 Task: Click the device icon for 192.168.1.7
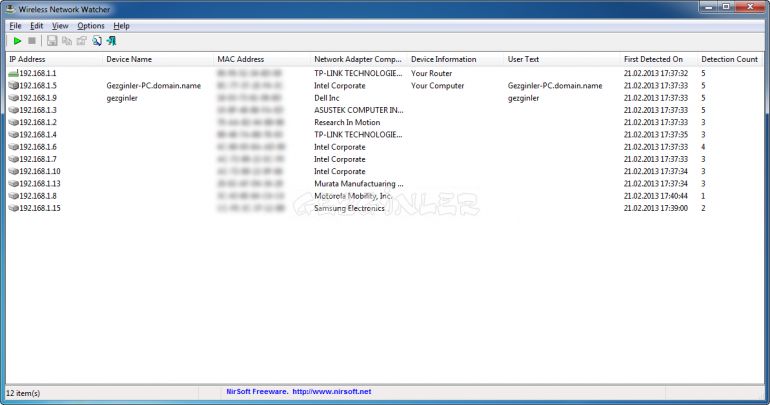[13, 159]
